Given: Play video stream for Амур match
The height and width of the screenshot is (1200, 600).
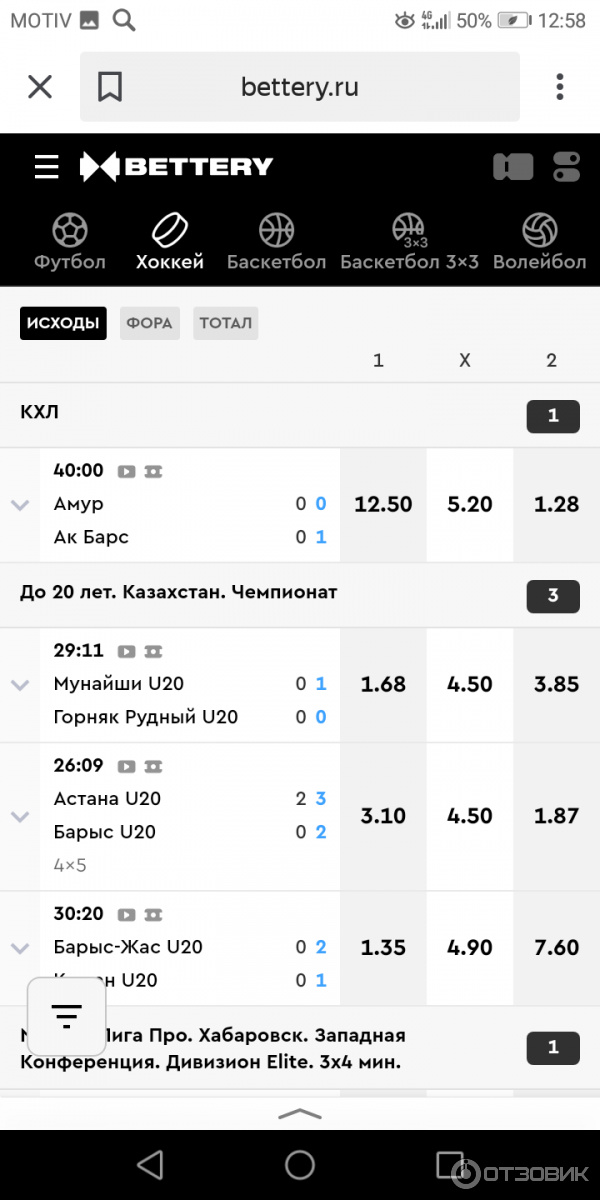Looking at the screenshot, I should coord(127,471).
